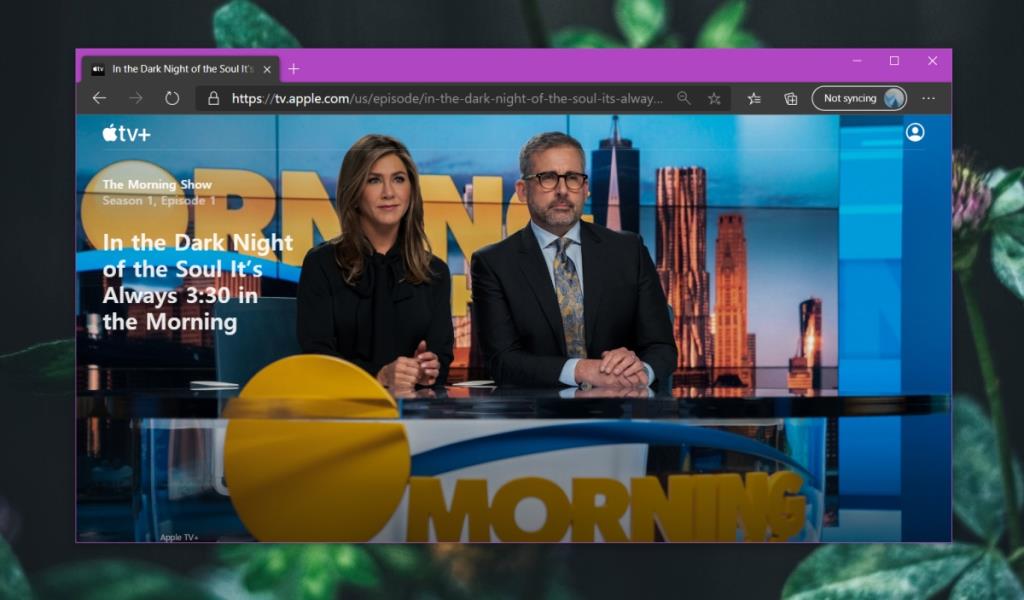Expand the Not syncing profile panel
Screen dimensions: 1024x600
point(858,98)
